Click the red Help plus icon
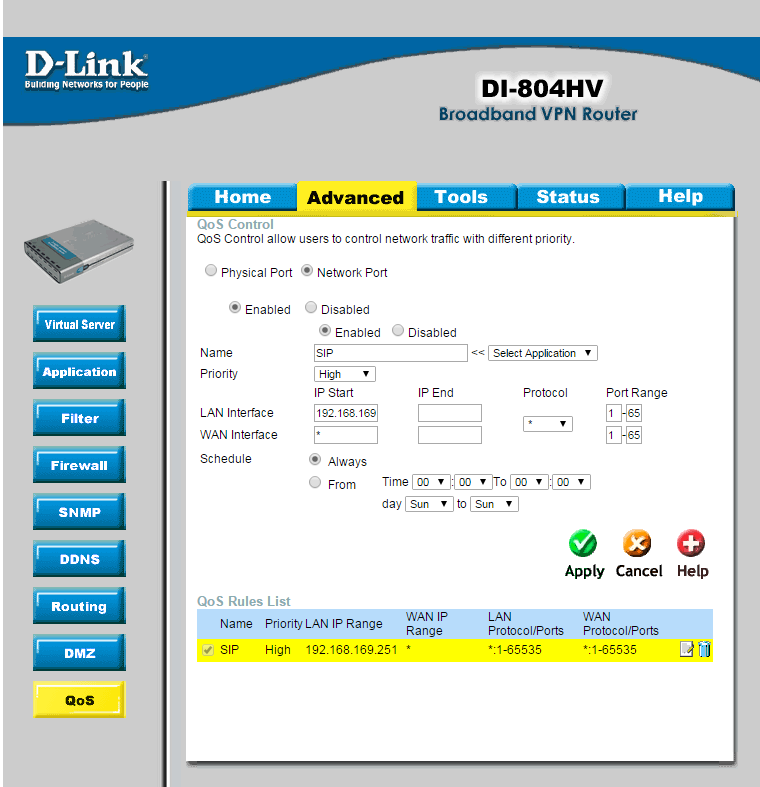760x787 pixels. (691, 543)
